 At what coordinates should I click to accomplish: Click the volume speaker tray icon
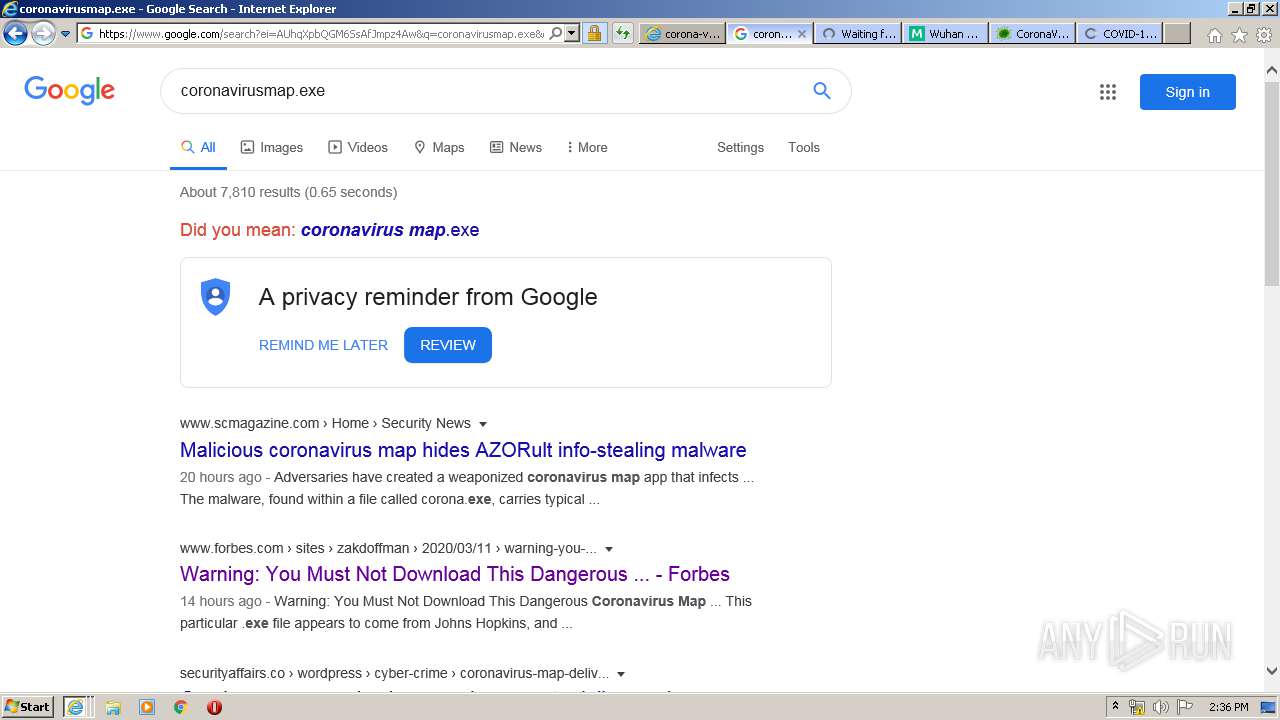1161,707
